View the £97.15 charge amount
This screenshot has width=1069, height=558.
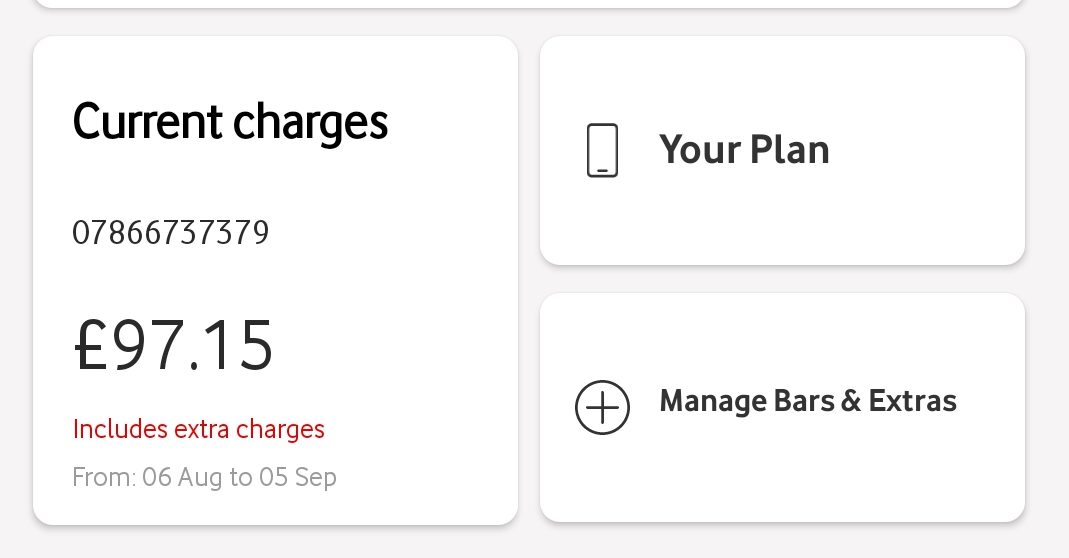[x=173, y=346]
